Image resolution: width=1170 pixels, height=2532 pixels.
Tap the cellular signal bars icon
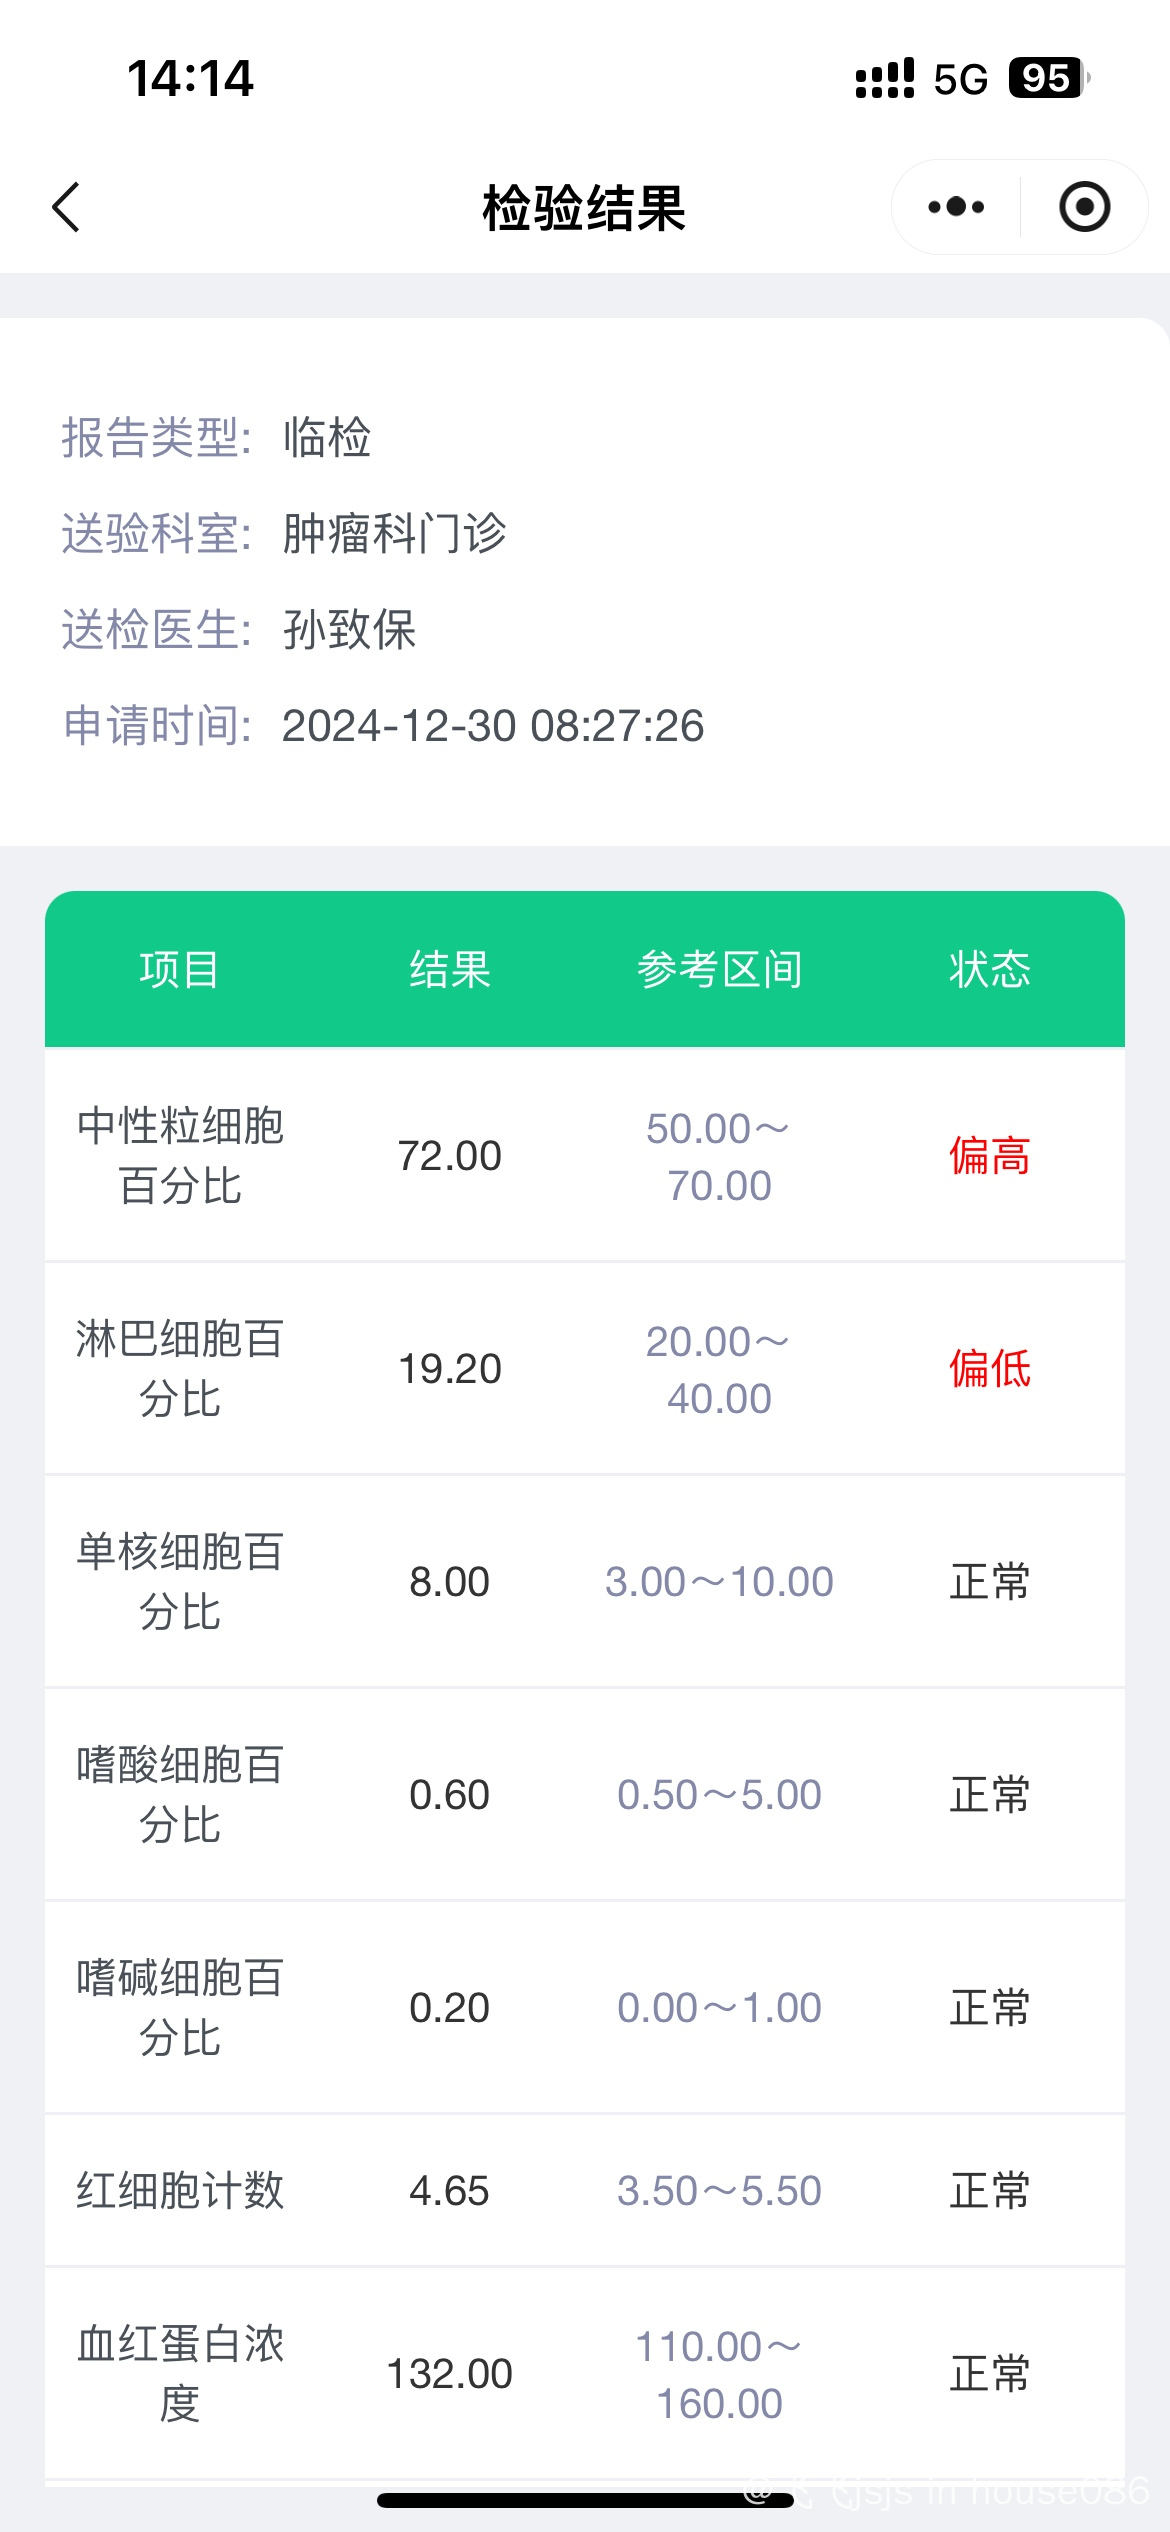point(884,78)
